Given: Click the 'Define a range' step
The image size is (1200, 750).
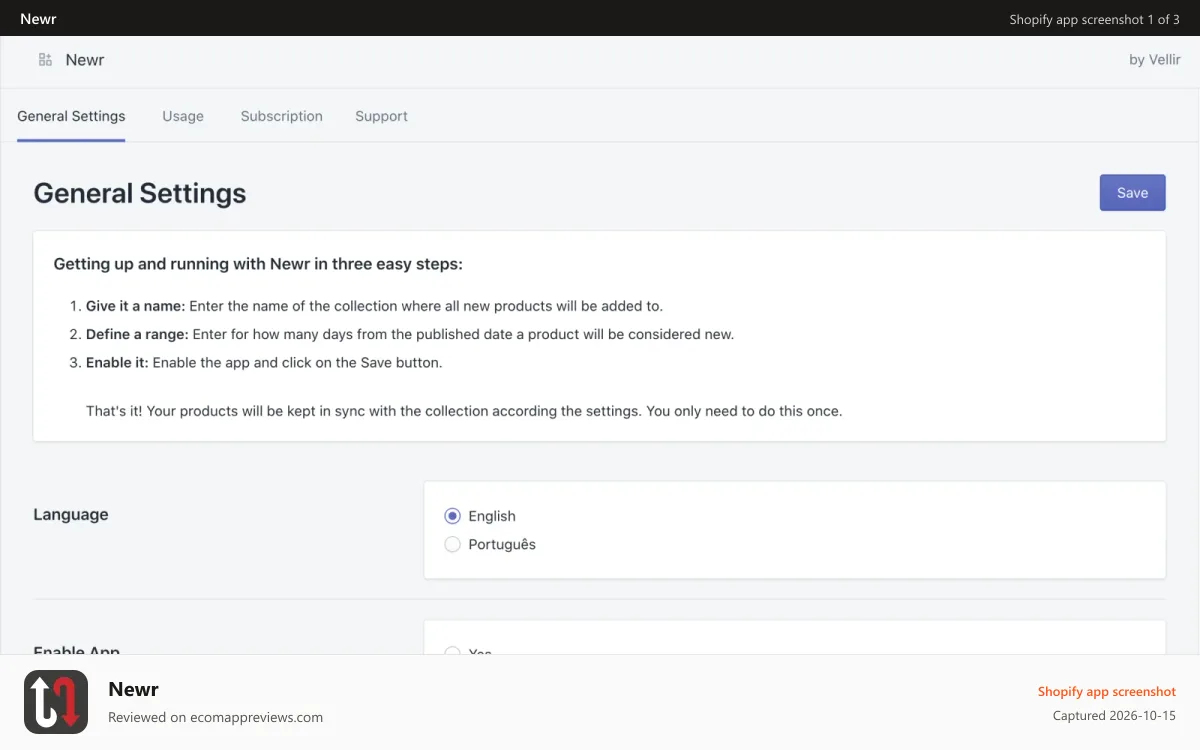Looking at the screenshot, I should [x=410, y=334].
